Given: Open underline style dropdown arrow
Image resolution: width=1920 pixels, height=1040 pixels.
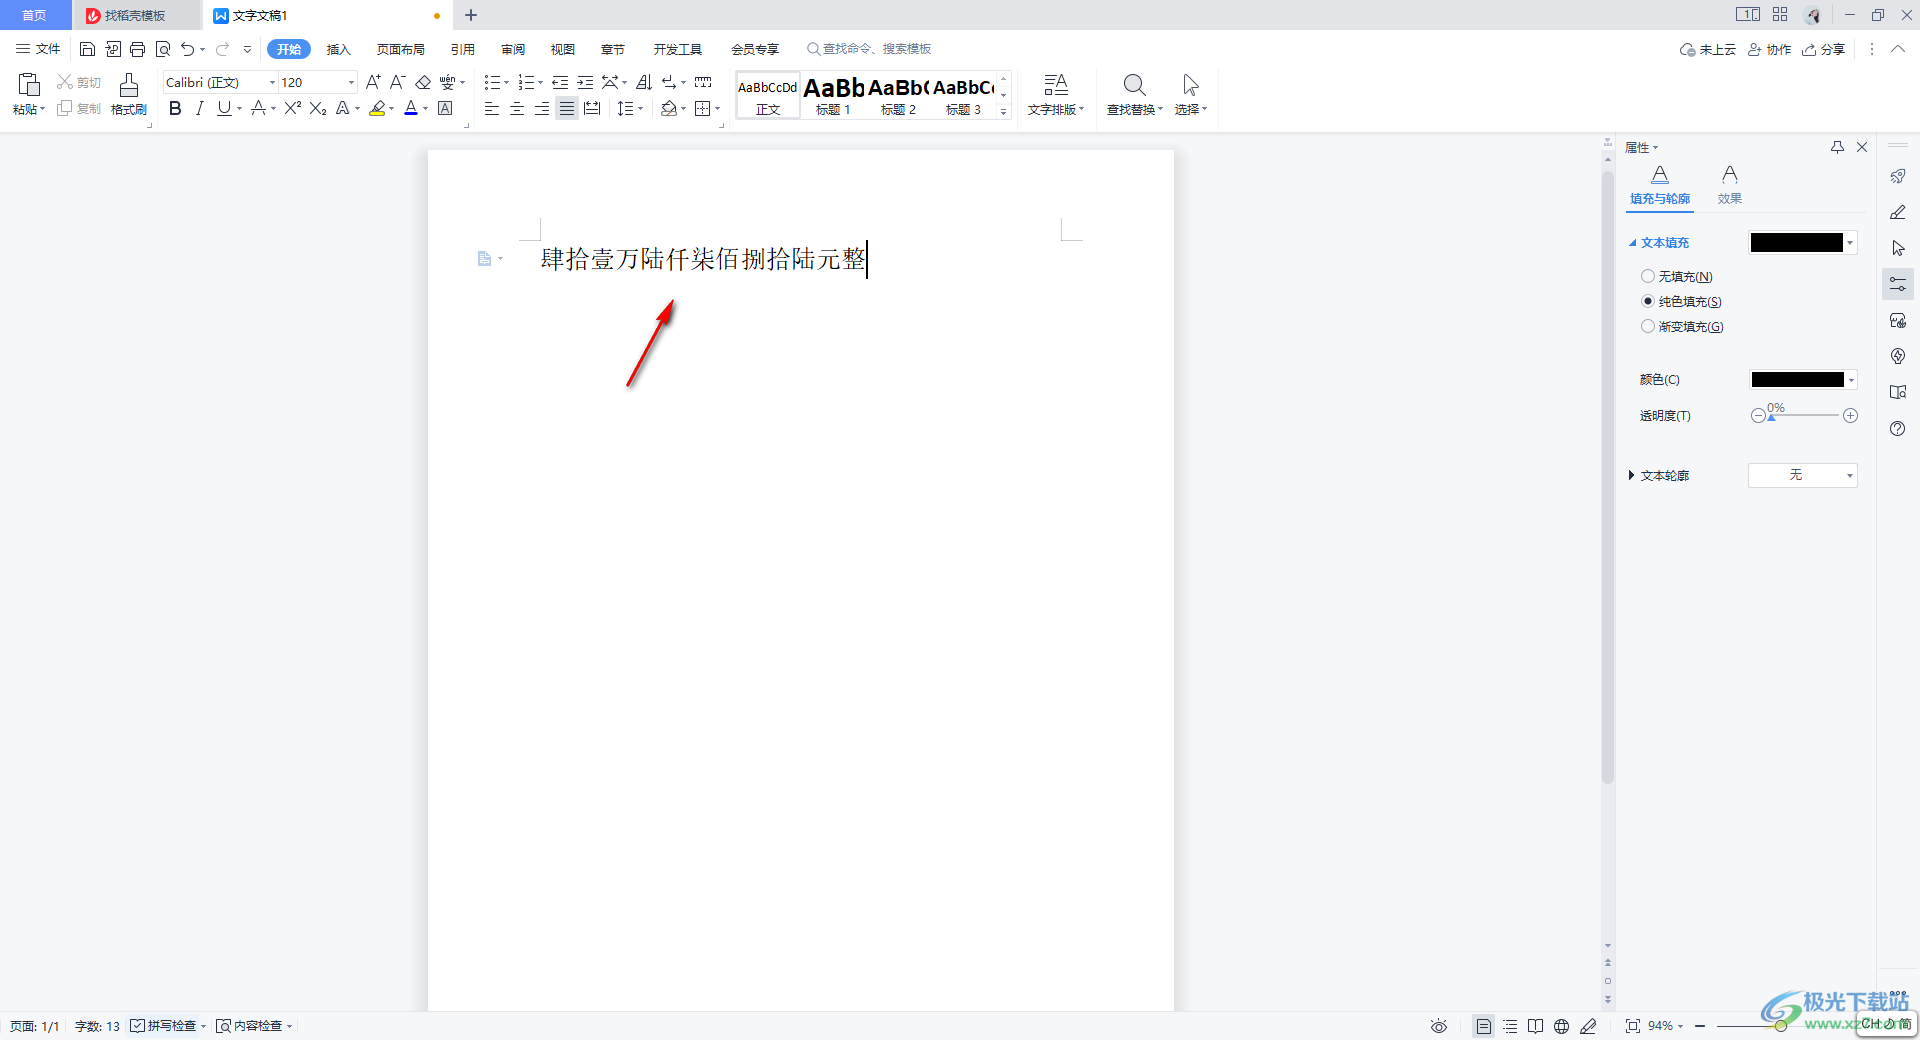Looking at the screenshot, I should (x=240, y=108).
